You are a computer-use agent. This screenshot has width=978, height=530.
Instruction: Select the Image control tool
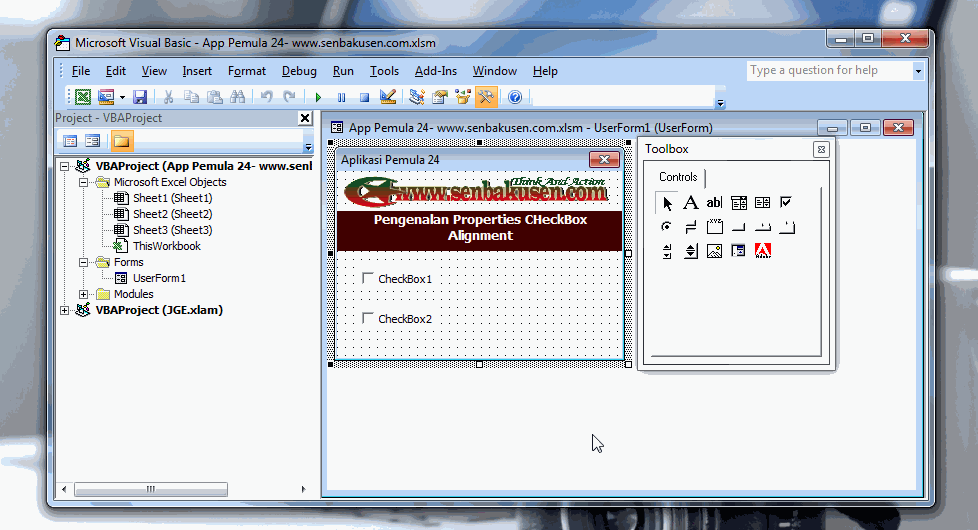point(714,251)
